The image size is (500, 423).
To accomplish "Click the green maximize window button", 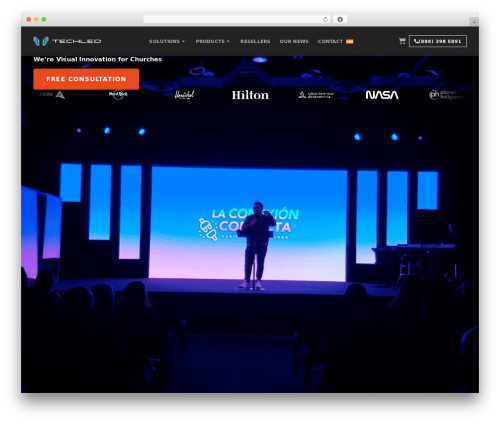I will pyautogui.click(x=44, y=19).
